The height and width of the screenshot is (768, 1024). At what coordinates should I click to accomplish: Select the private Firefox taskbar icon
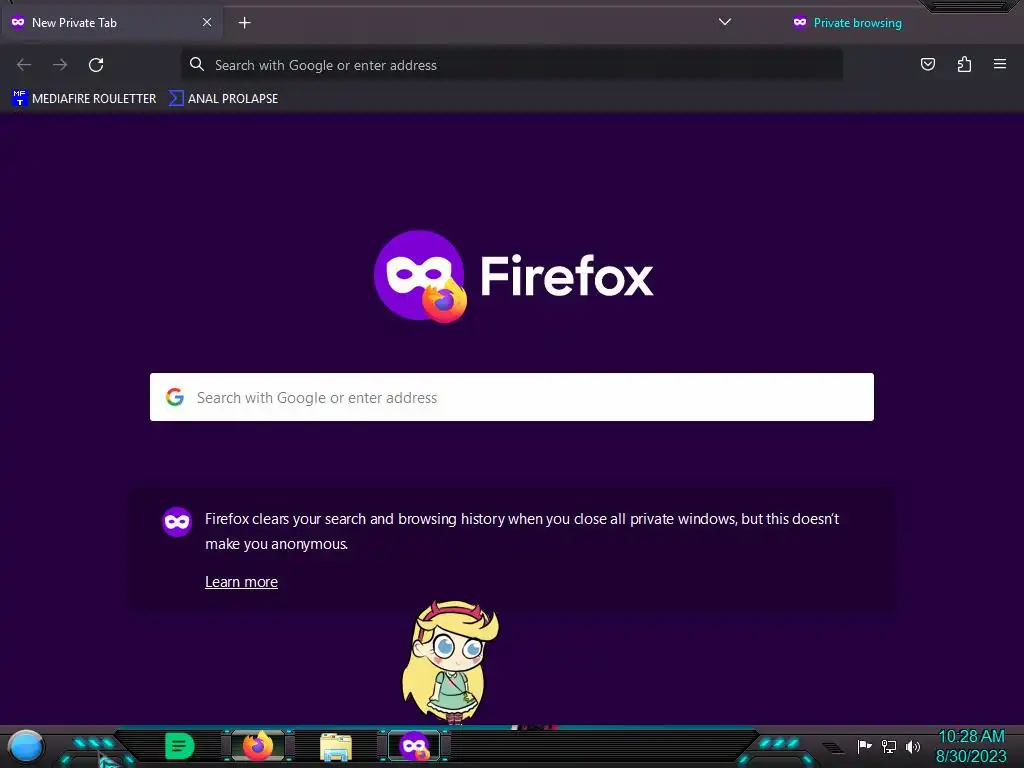pos(414,746)
